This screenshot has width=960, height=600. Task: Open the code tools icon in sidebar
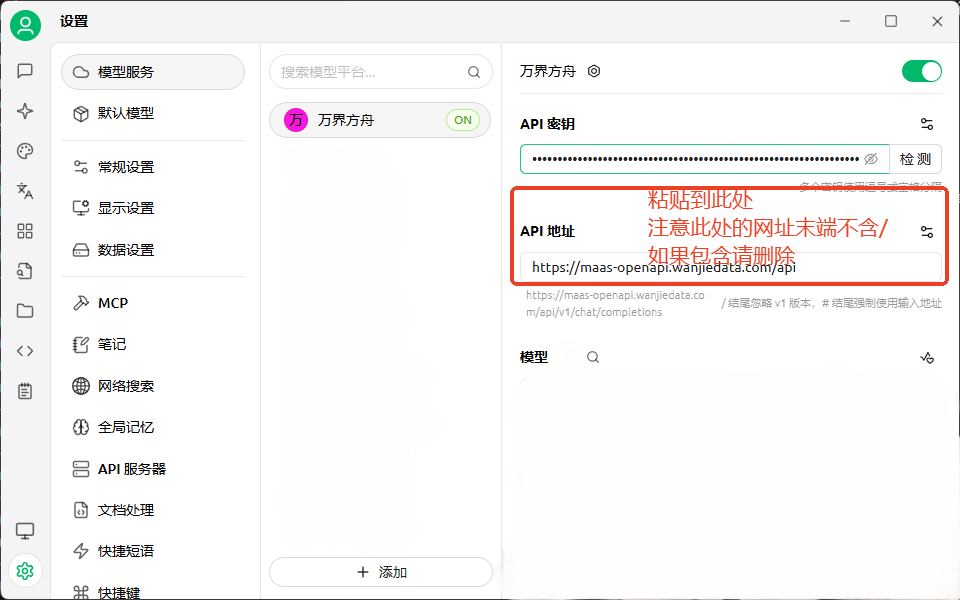coord(25,351)
